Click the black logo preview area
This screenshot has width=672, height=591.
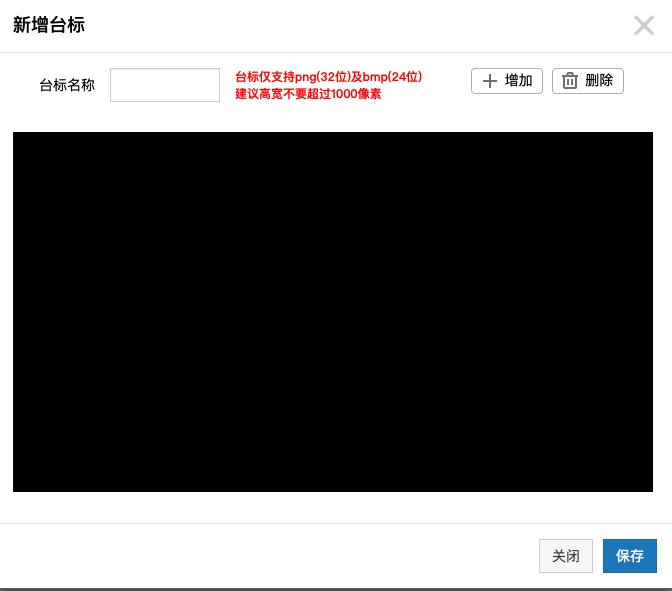333,312
